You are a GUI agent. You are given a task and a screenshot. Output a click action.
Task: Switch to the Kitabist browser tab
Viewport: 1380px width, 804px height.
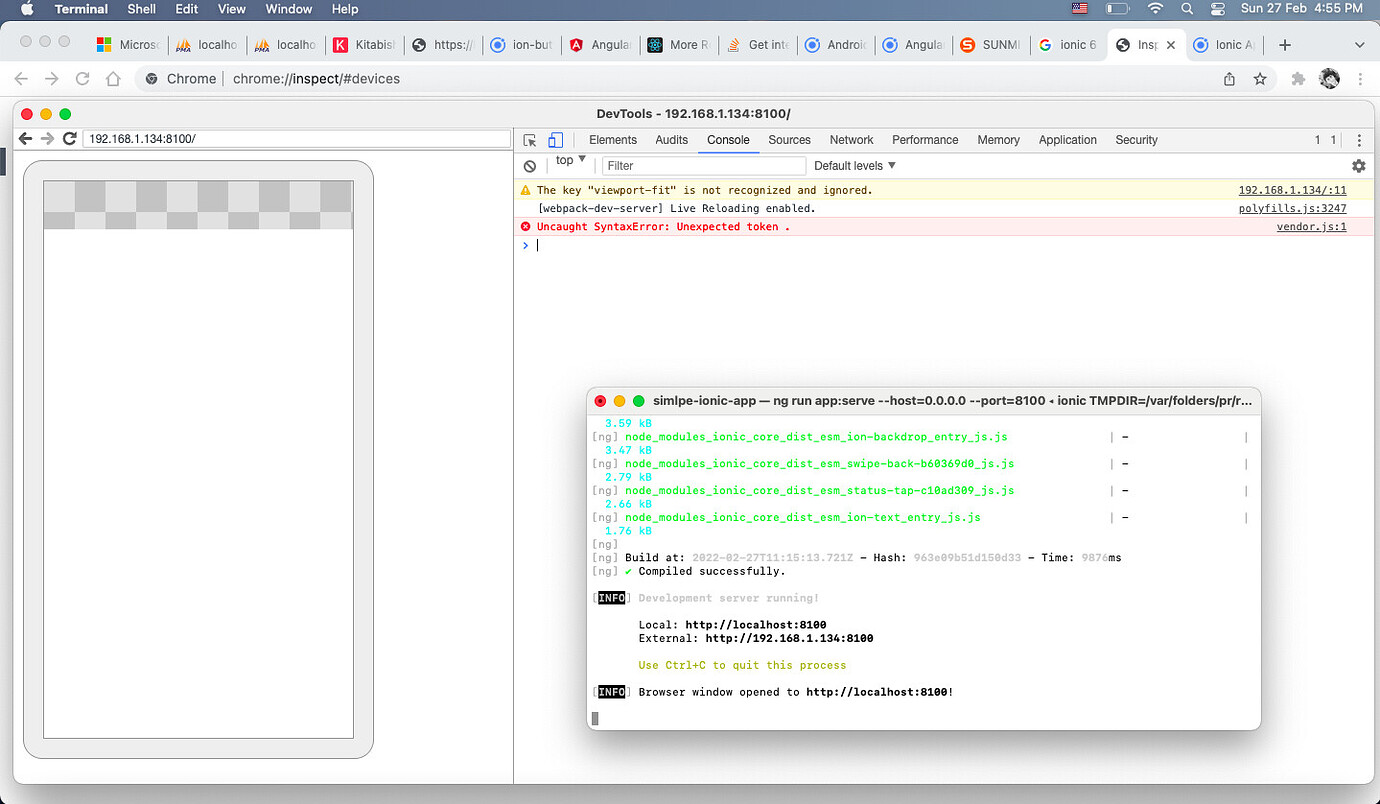coord(364,45)
